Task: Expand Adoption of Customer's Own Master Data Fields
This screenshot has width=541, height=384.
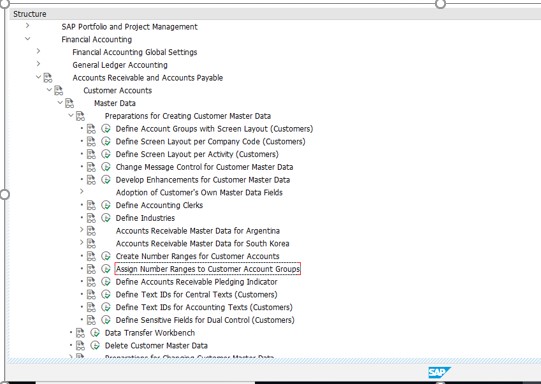Action: point(81,191)
